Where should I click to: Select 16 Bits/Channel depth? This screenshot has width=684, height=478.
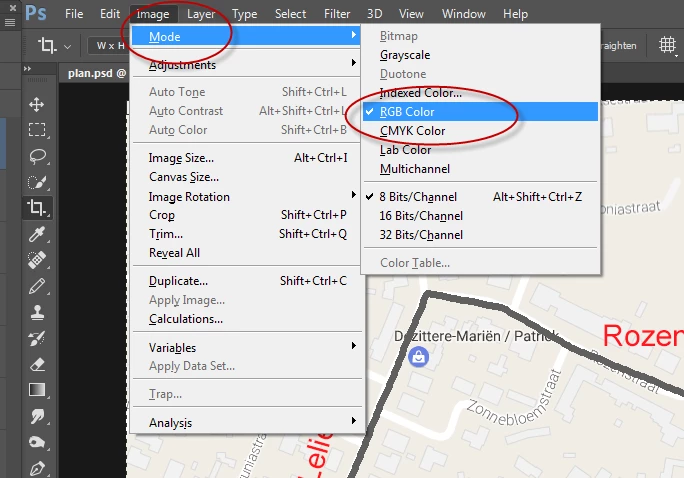(480, 216)
